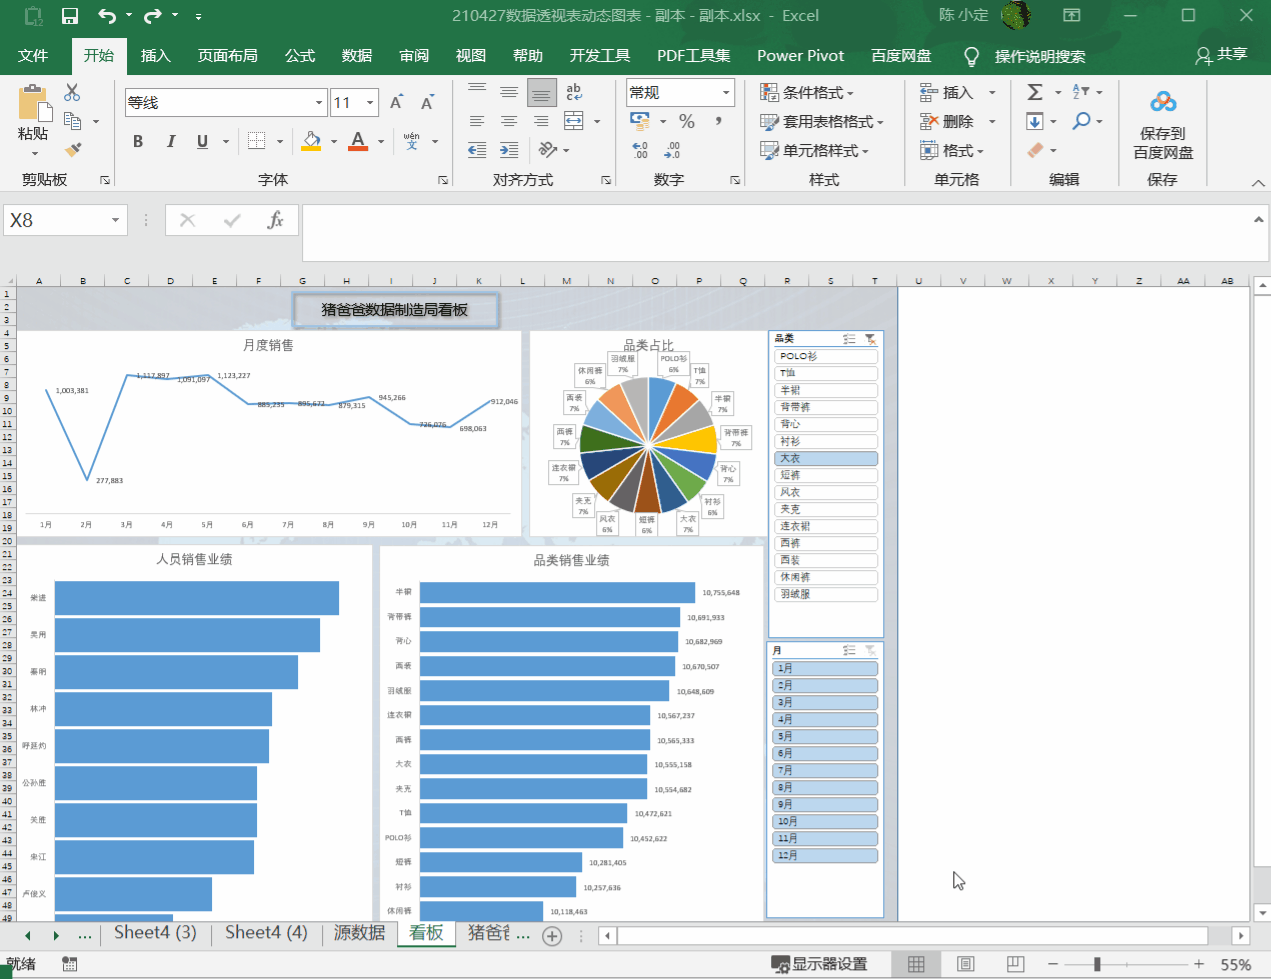The height and width of the screenshot is (979, 1271).
Task: Click the zoom slider in status bar
Action: (1097, 964)
